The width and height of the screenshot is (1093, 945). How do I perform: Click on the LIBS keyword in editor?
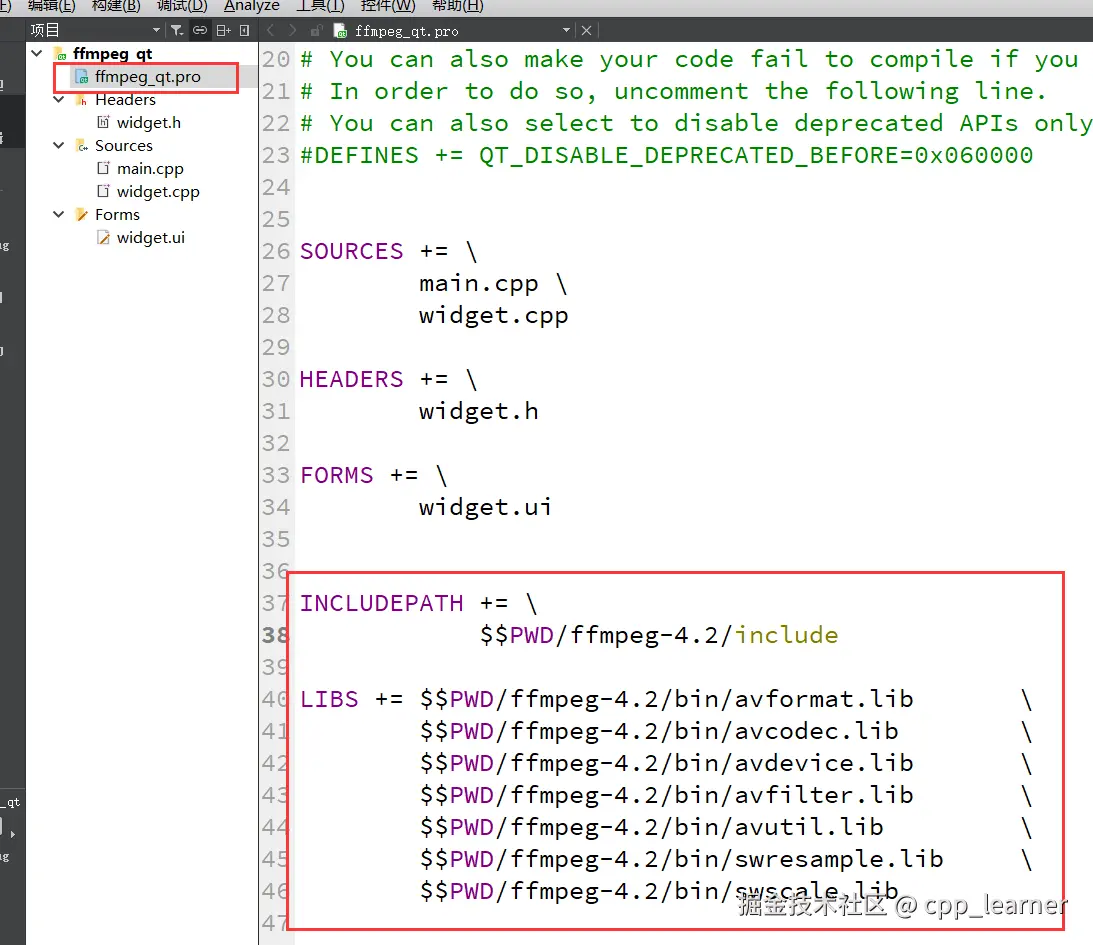(x=329, y=699)
